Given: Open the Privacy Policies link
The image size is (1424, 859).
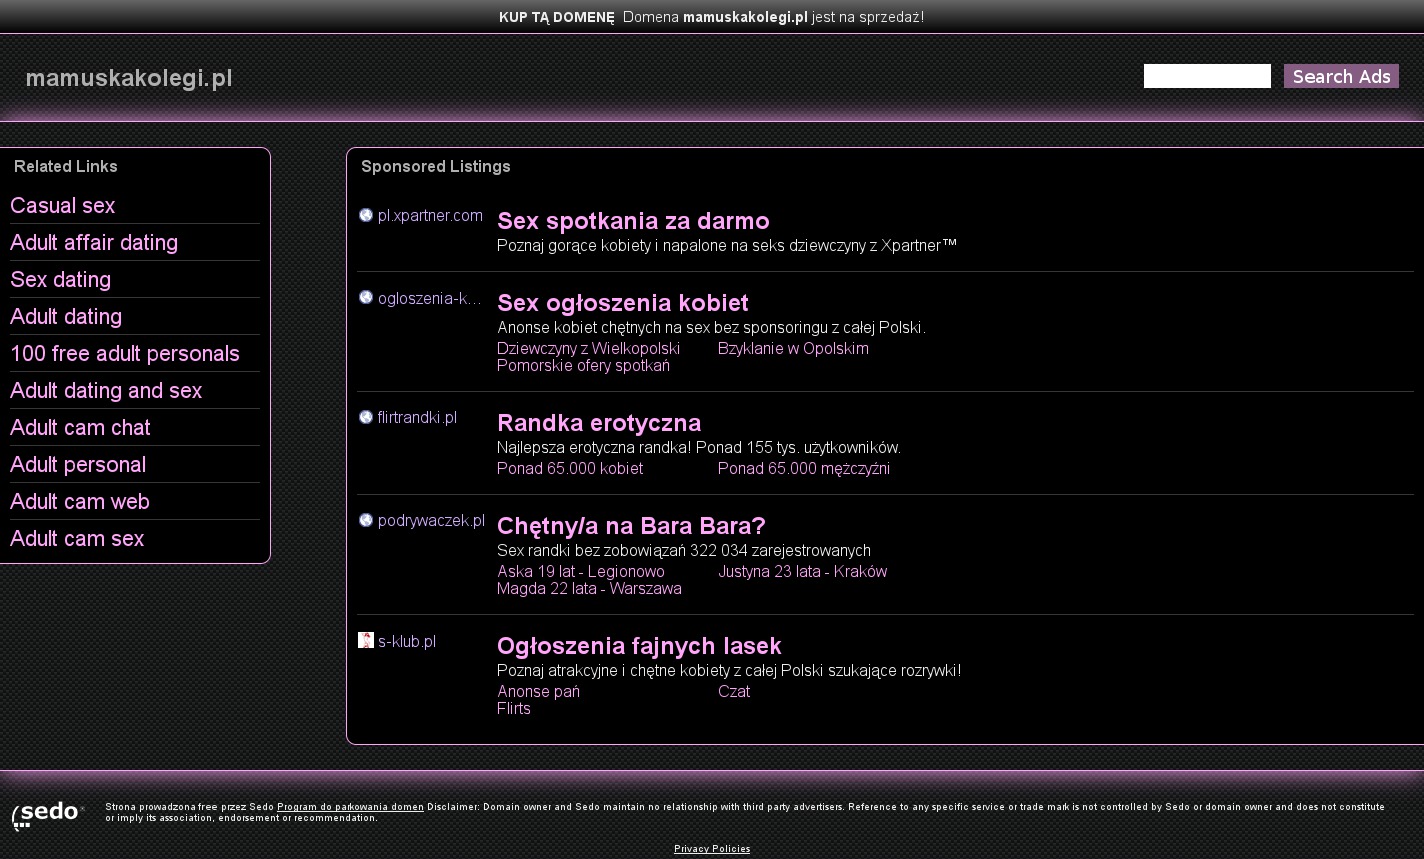Looking at the screenshot, I should tap(712, 849).
